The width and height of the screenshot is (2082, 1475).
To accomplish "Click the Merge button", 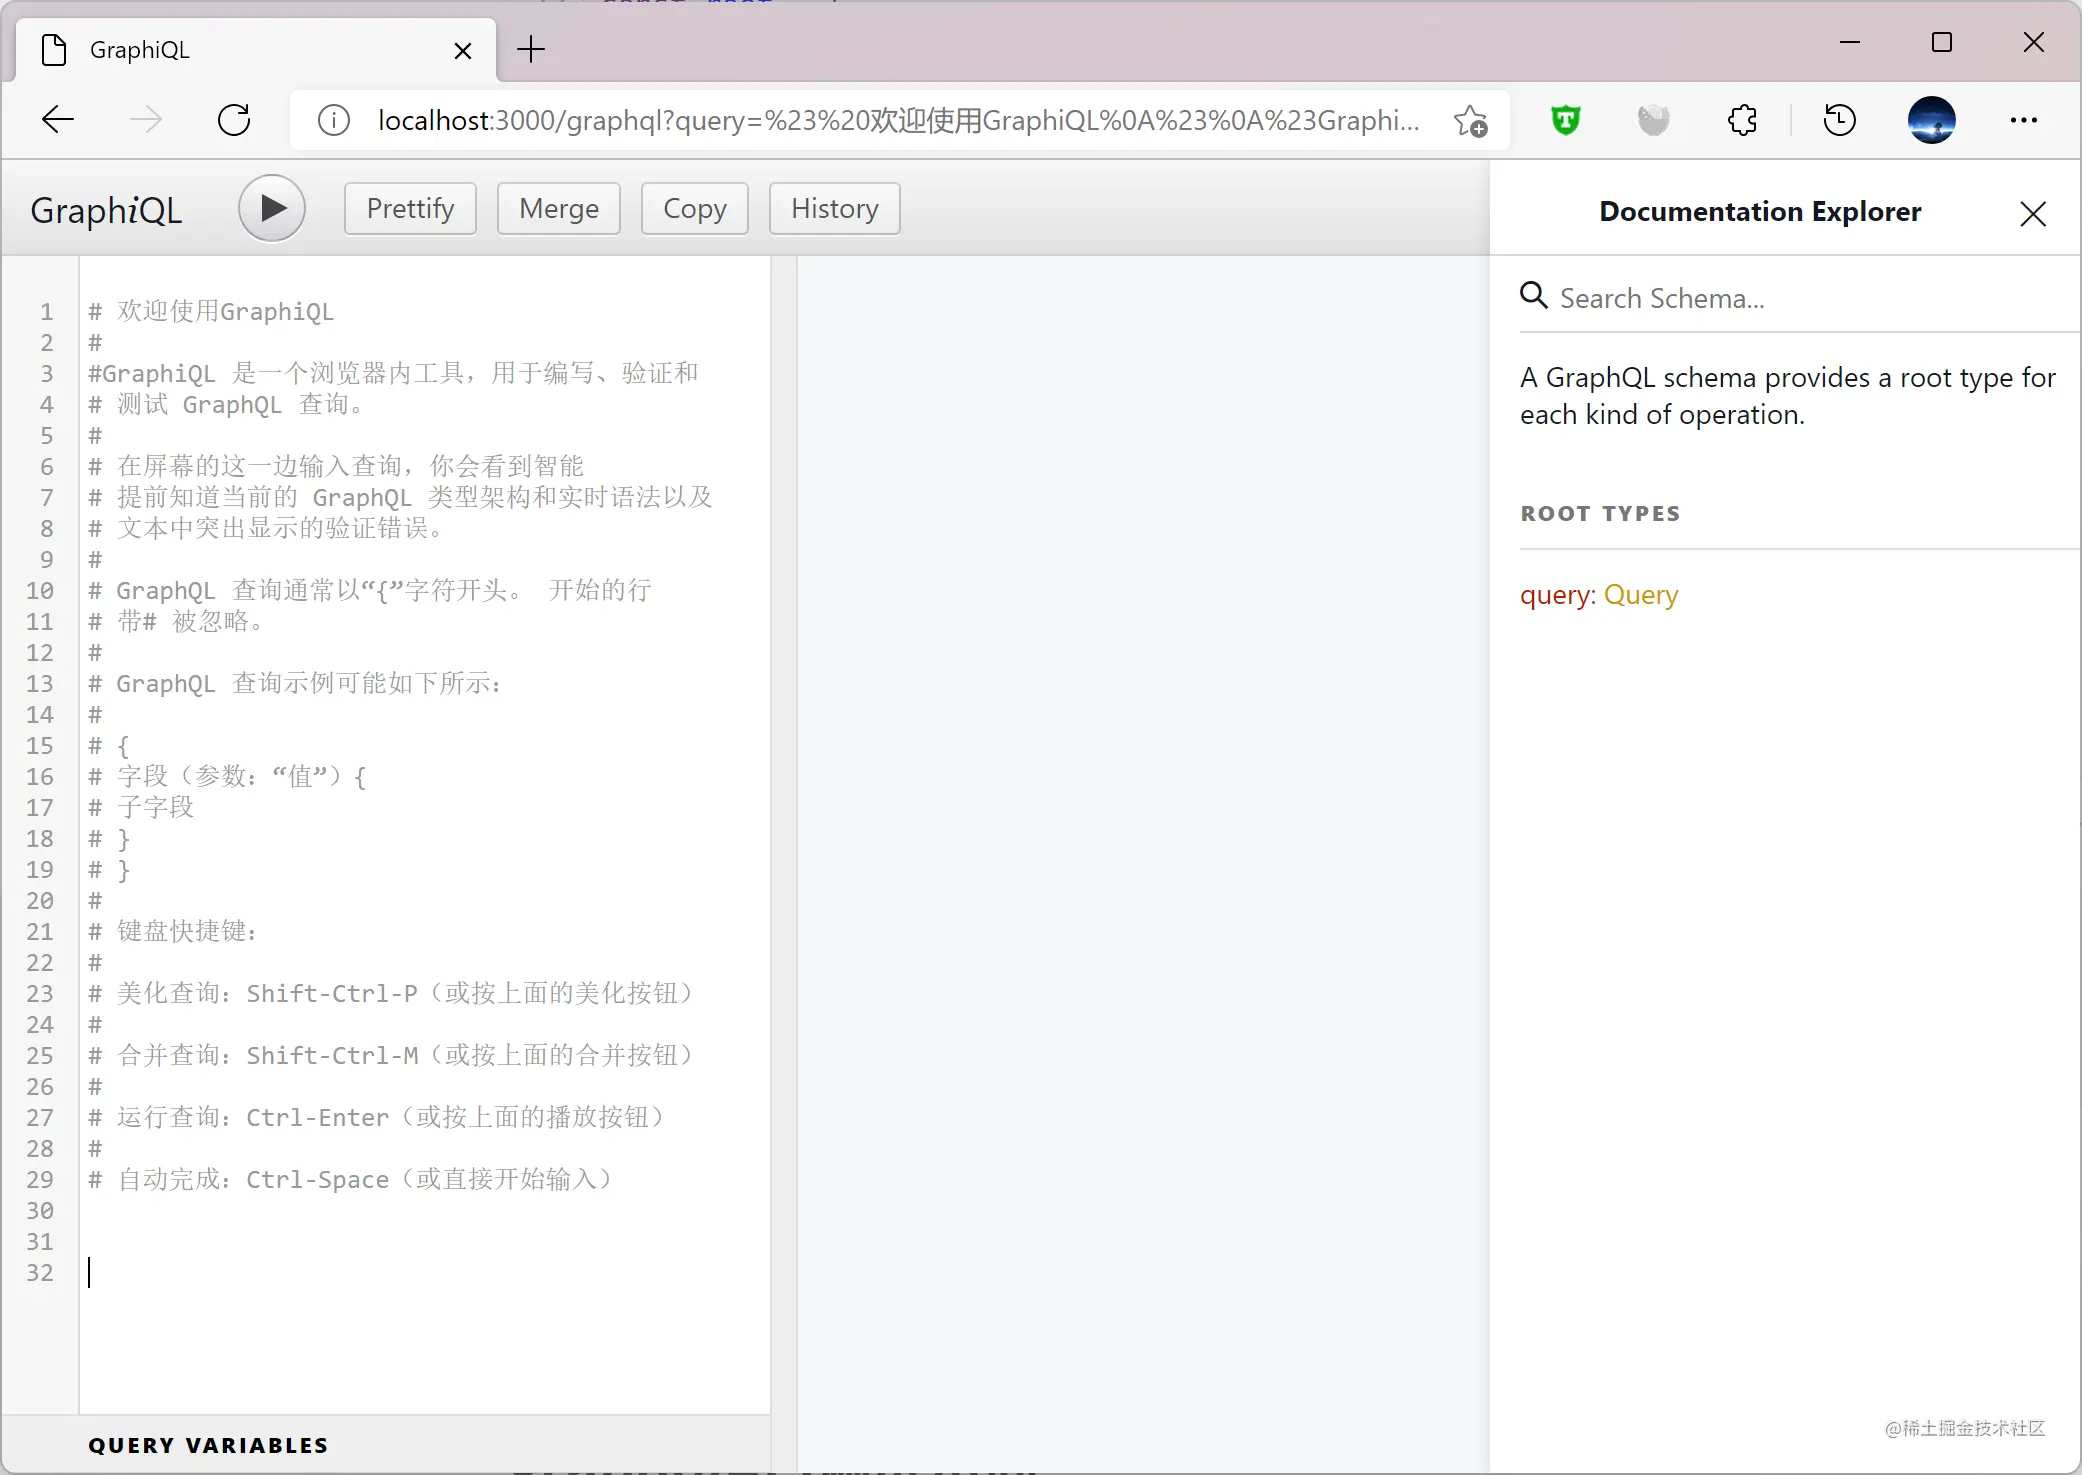I will click(559, 208).
